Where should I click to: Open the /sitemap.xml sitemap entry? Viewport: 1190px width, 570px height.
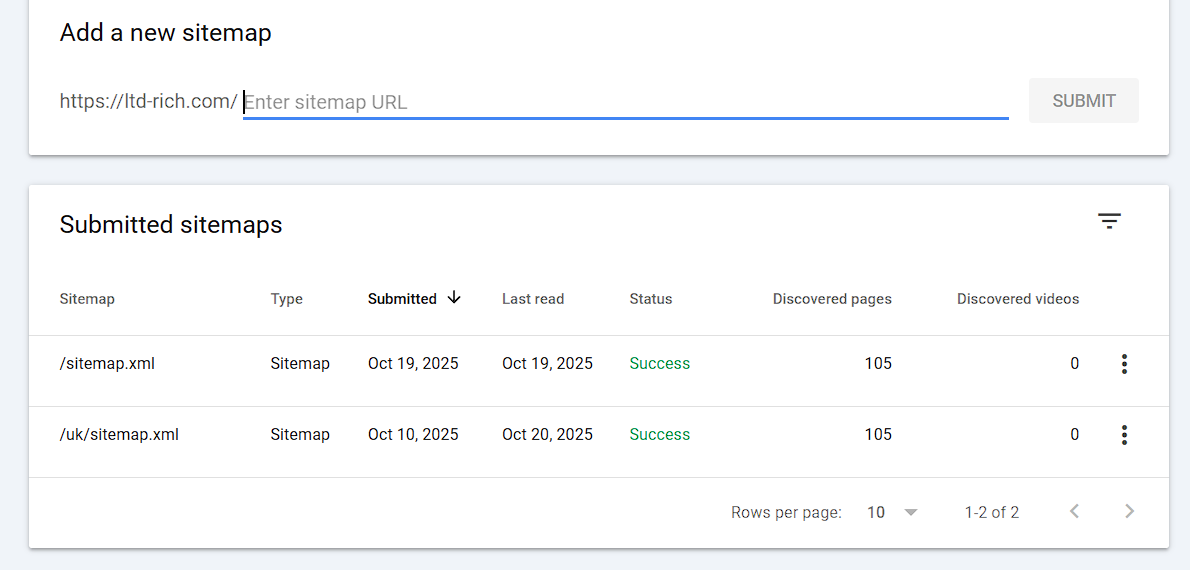coord(107,364)
